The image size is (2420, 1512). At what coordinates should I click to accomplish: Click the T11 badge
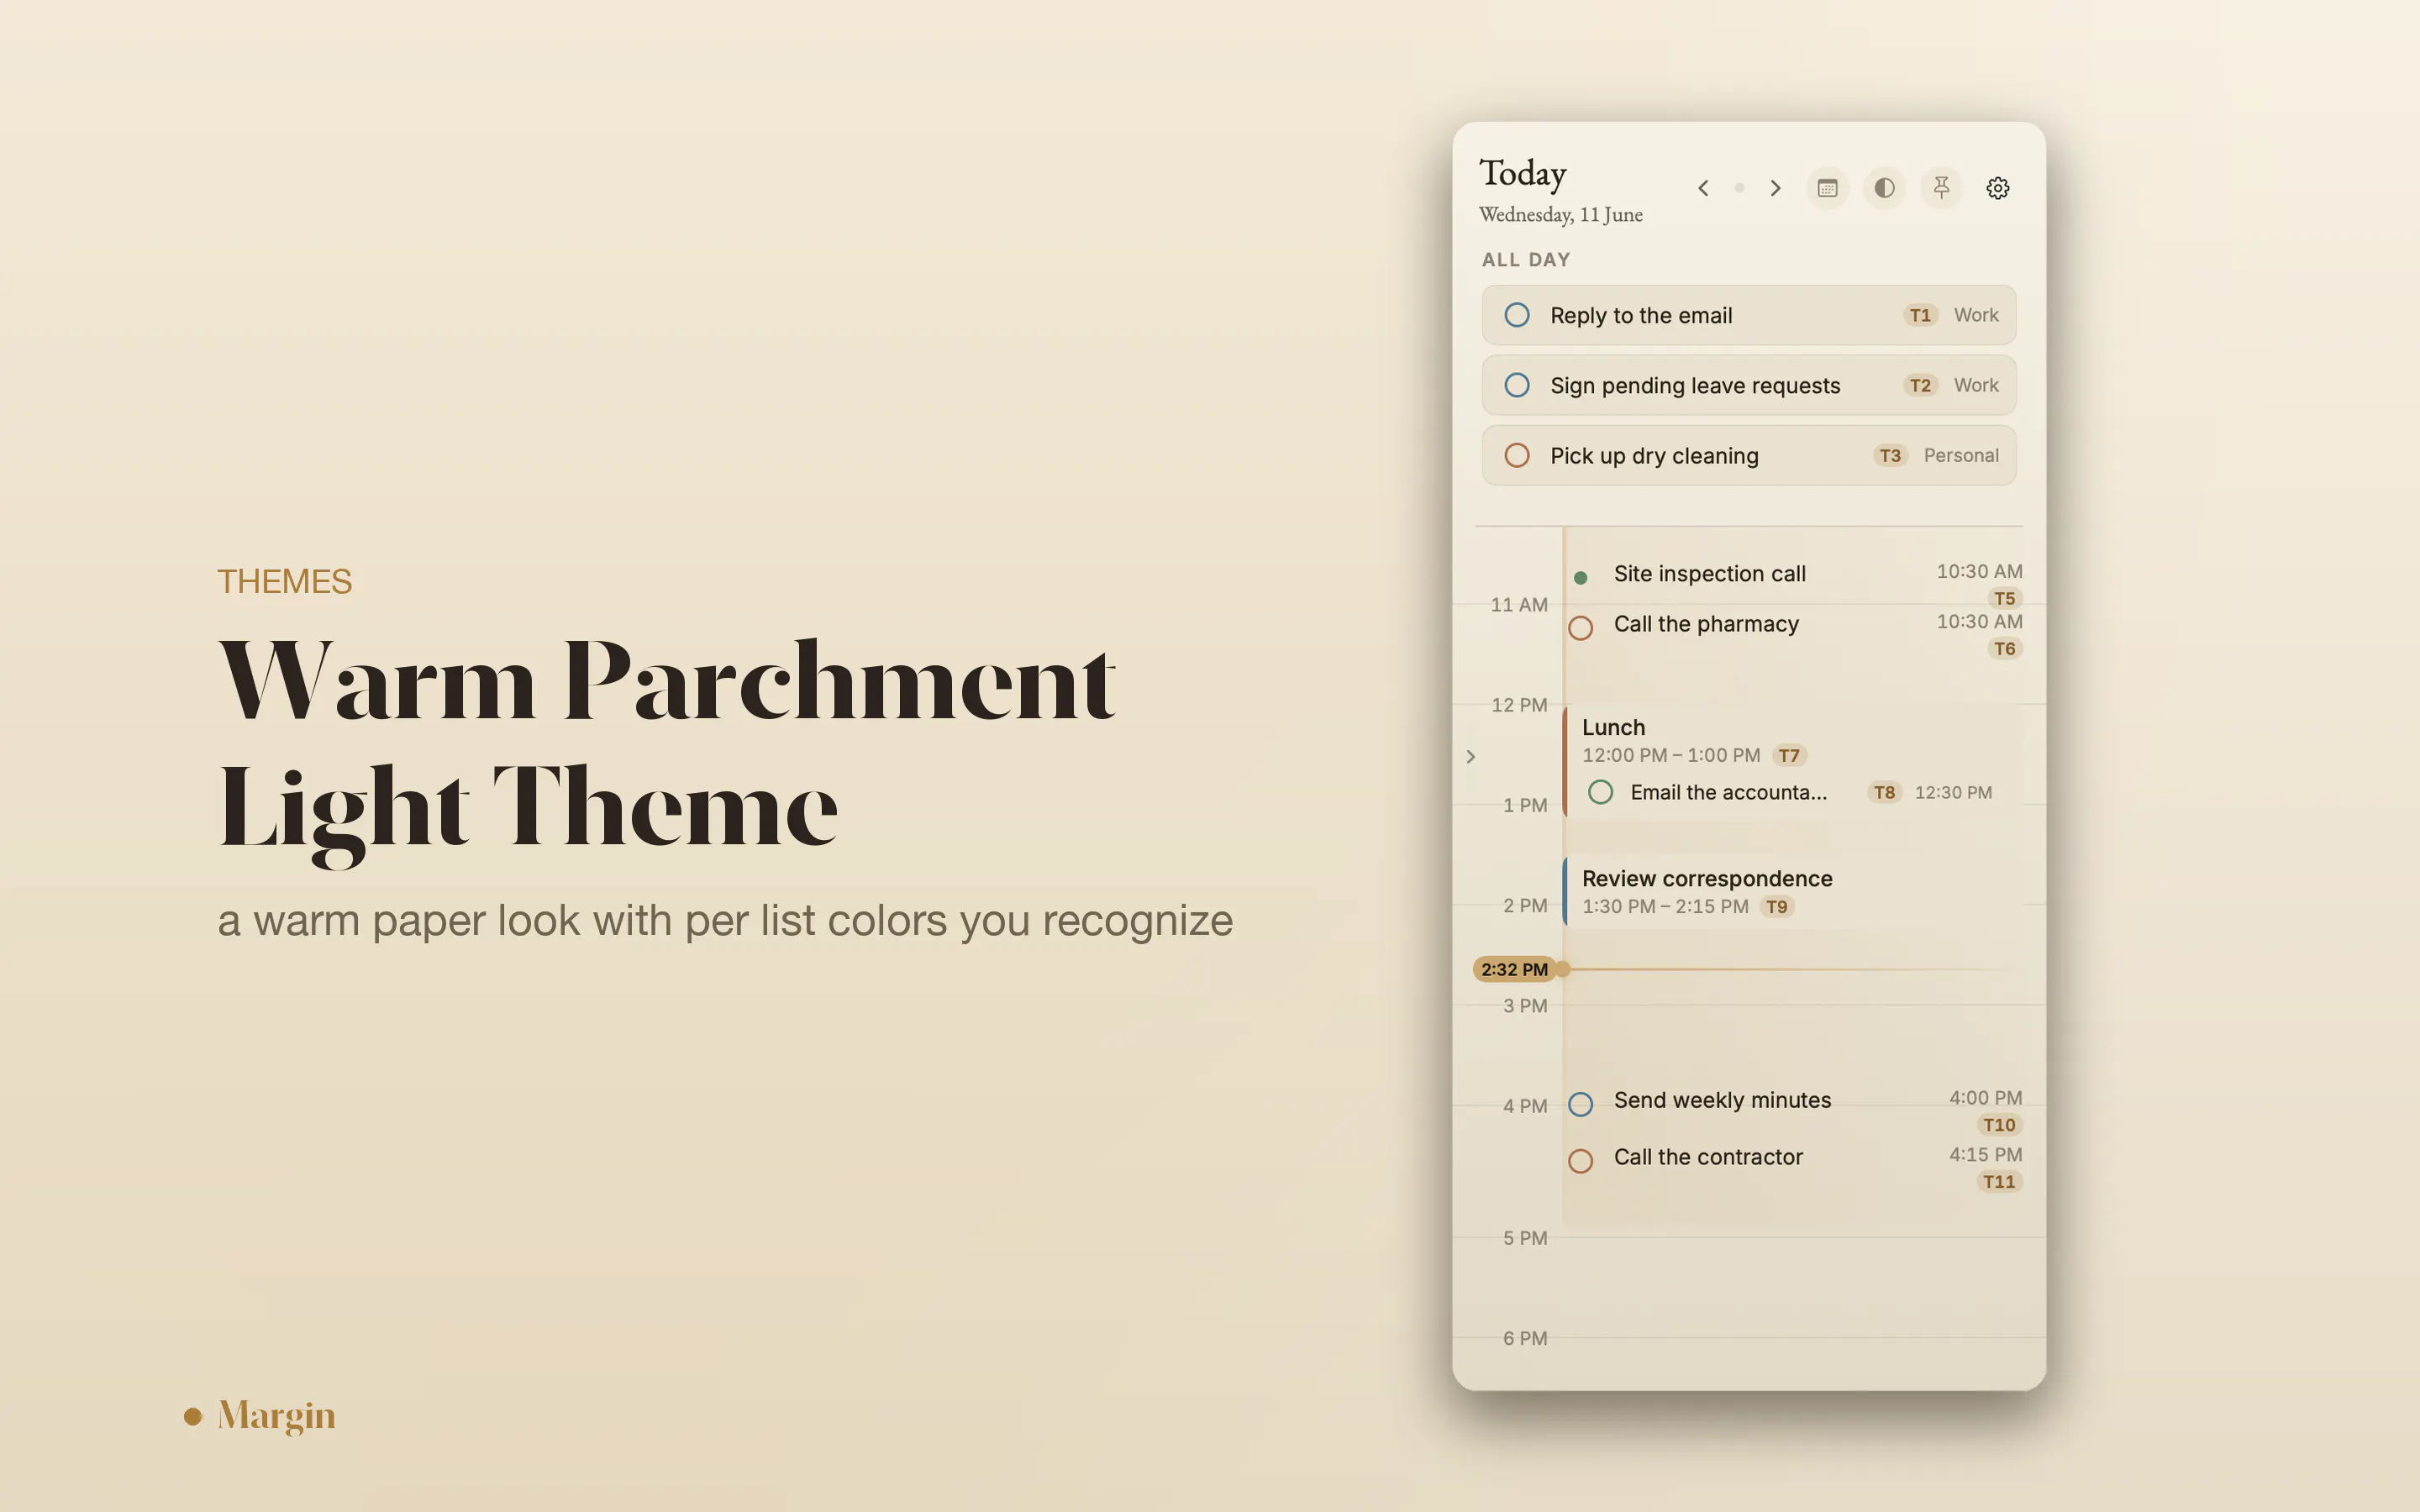pyautogui.click(x=1999, y=1182)
